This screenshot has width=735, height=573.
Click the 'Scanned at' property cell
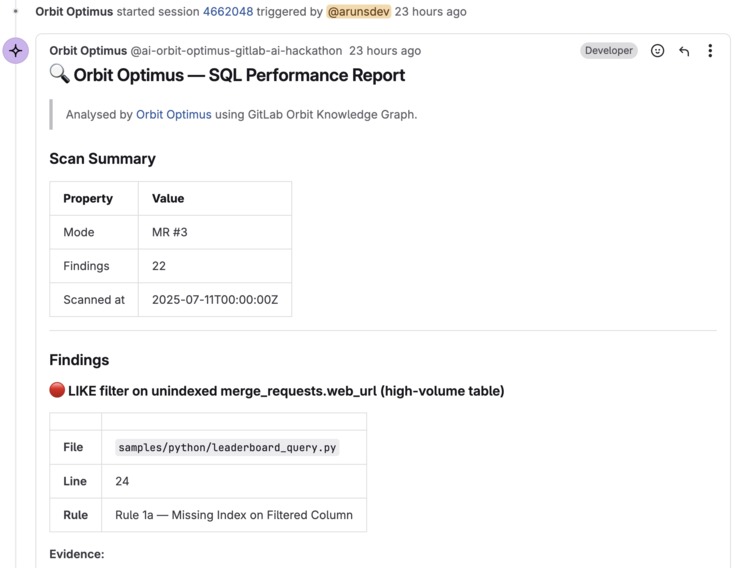coord(94,300)
